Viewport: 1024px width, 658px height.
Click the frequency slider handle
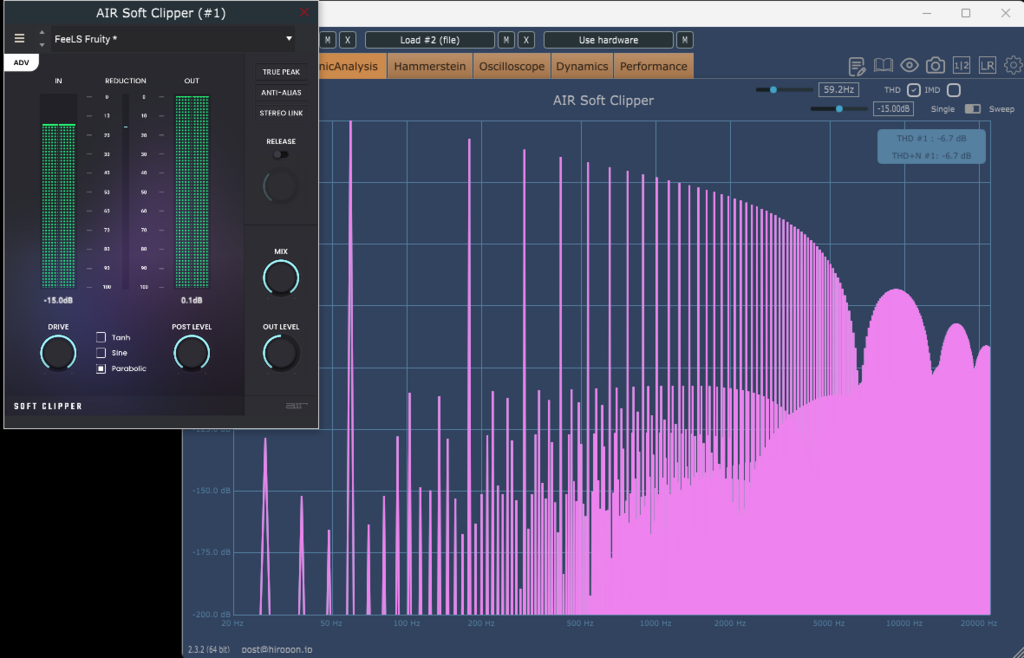(773, 89)
